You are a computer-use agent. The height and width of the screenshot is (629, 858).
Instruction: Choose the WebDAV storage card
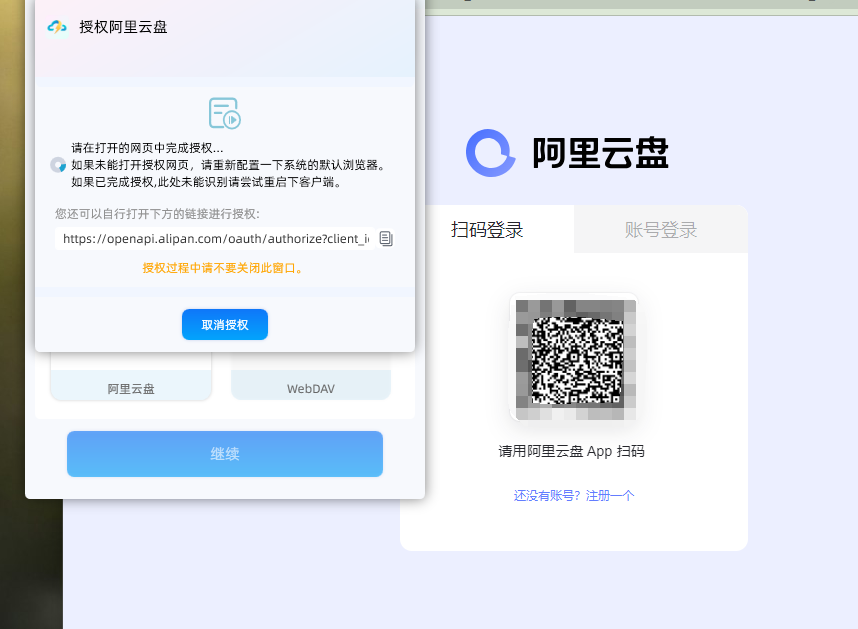click(311, 377)
